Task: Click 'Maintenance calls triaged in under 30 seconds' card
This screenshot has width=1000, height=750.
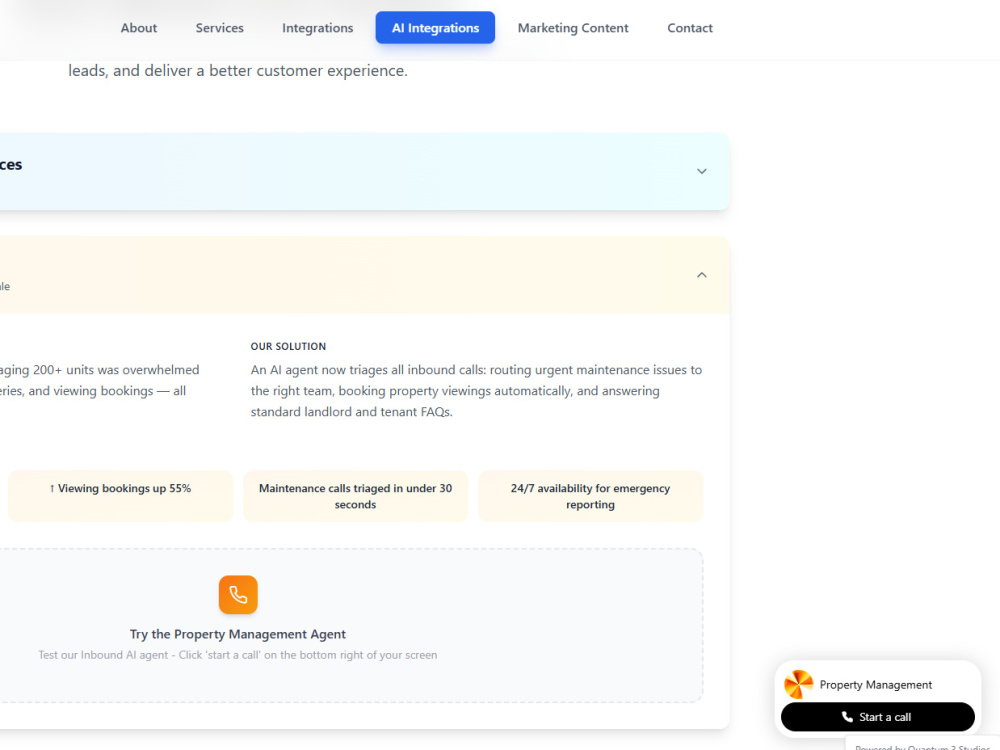Action: click(x=355, y=496)
